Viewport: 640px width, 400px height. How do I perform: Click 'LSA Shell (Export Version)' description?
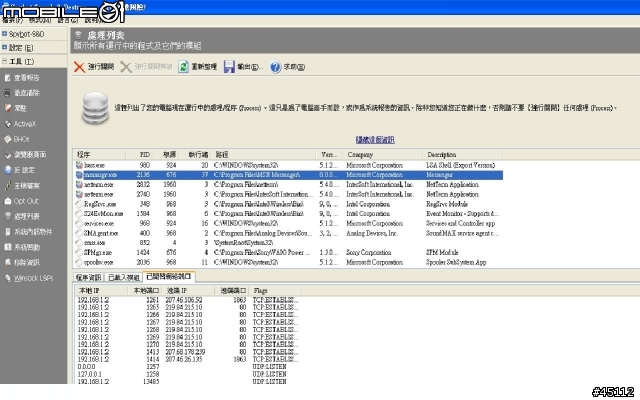tap(460, 165)
